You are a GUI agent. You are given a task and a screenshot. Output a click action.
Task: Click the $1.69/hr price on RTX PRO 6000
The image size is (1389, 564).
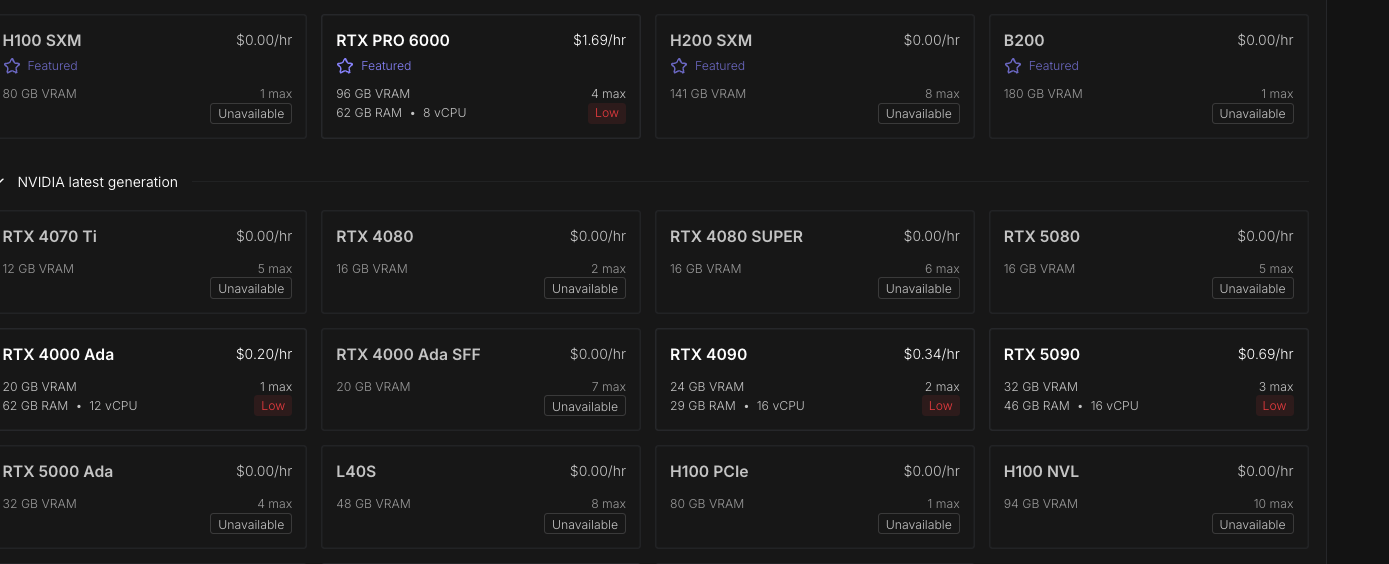599,41
